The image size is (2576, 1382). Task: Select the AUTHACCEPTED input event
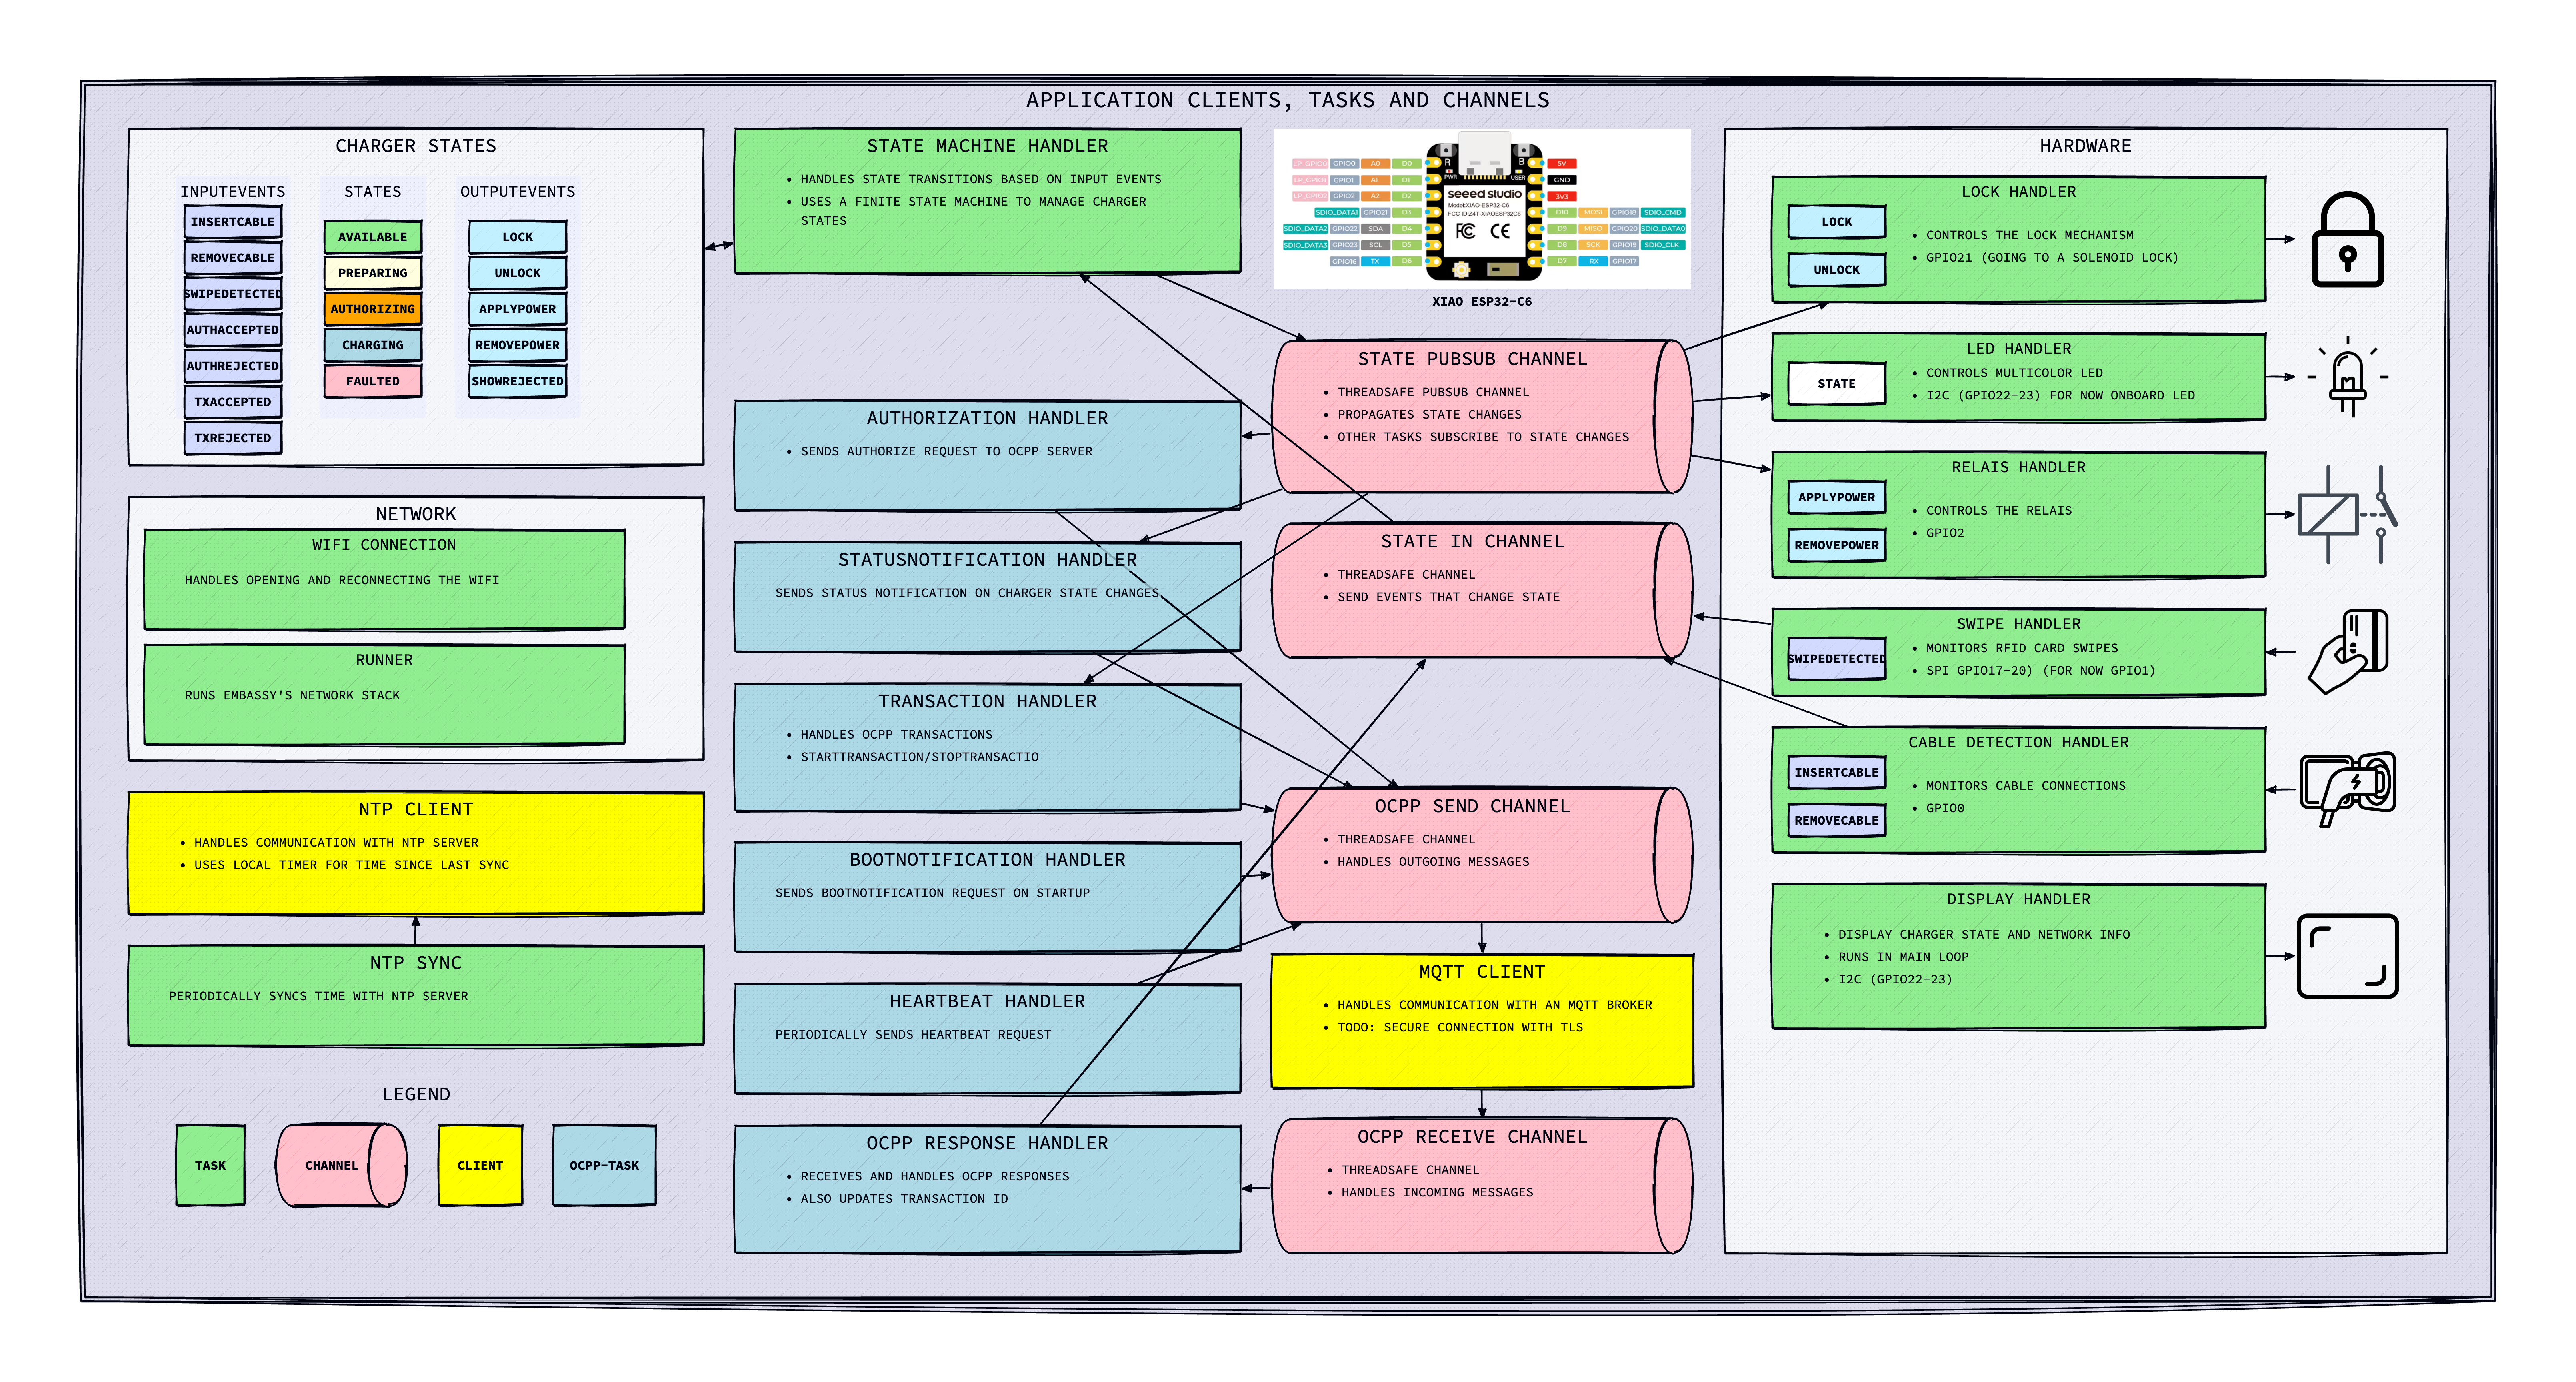(232, 330)
